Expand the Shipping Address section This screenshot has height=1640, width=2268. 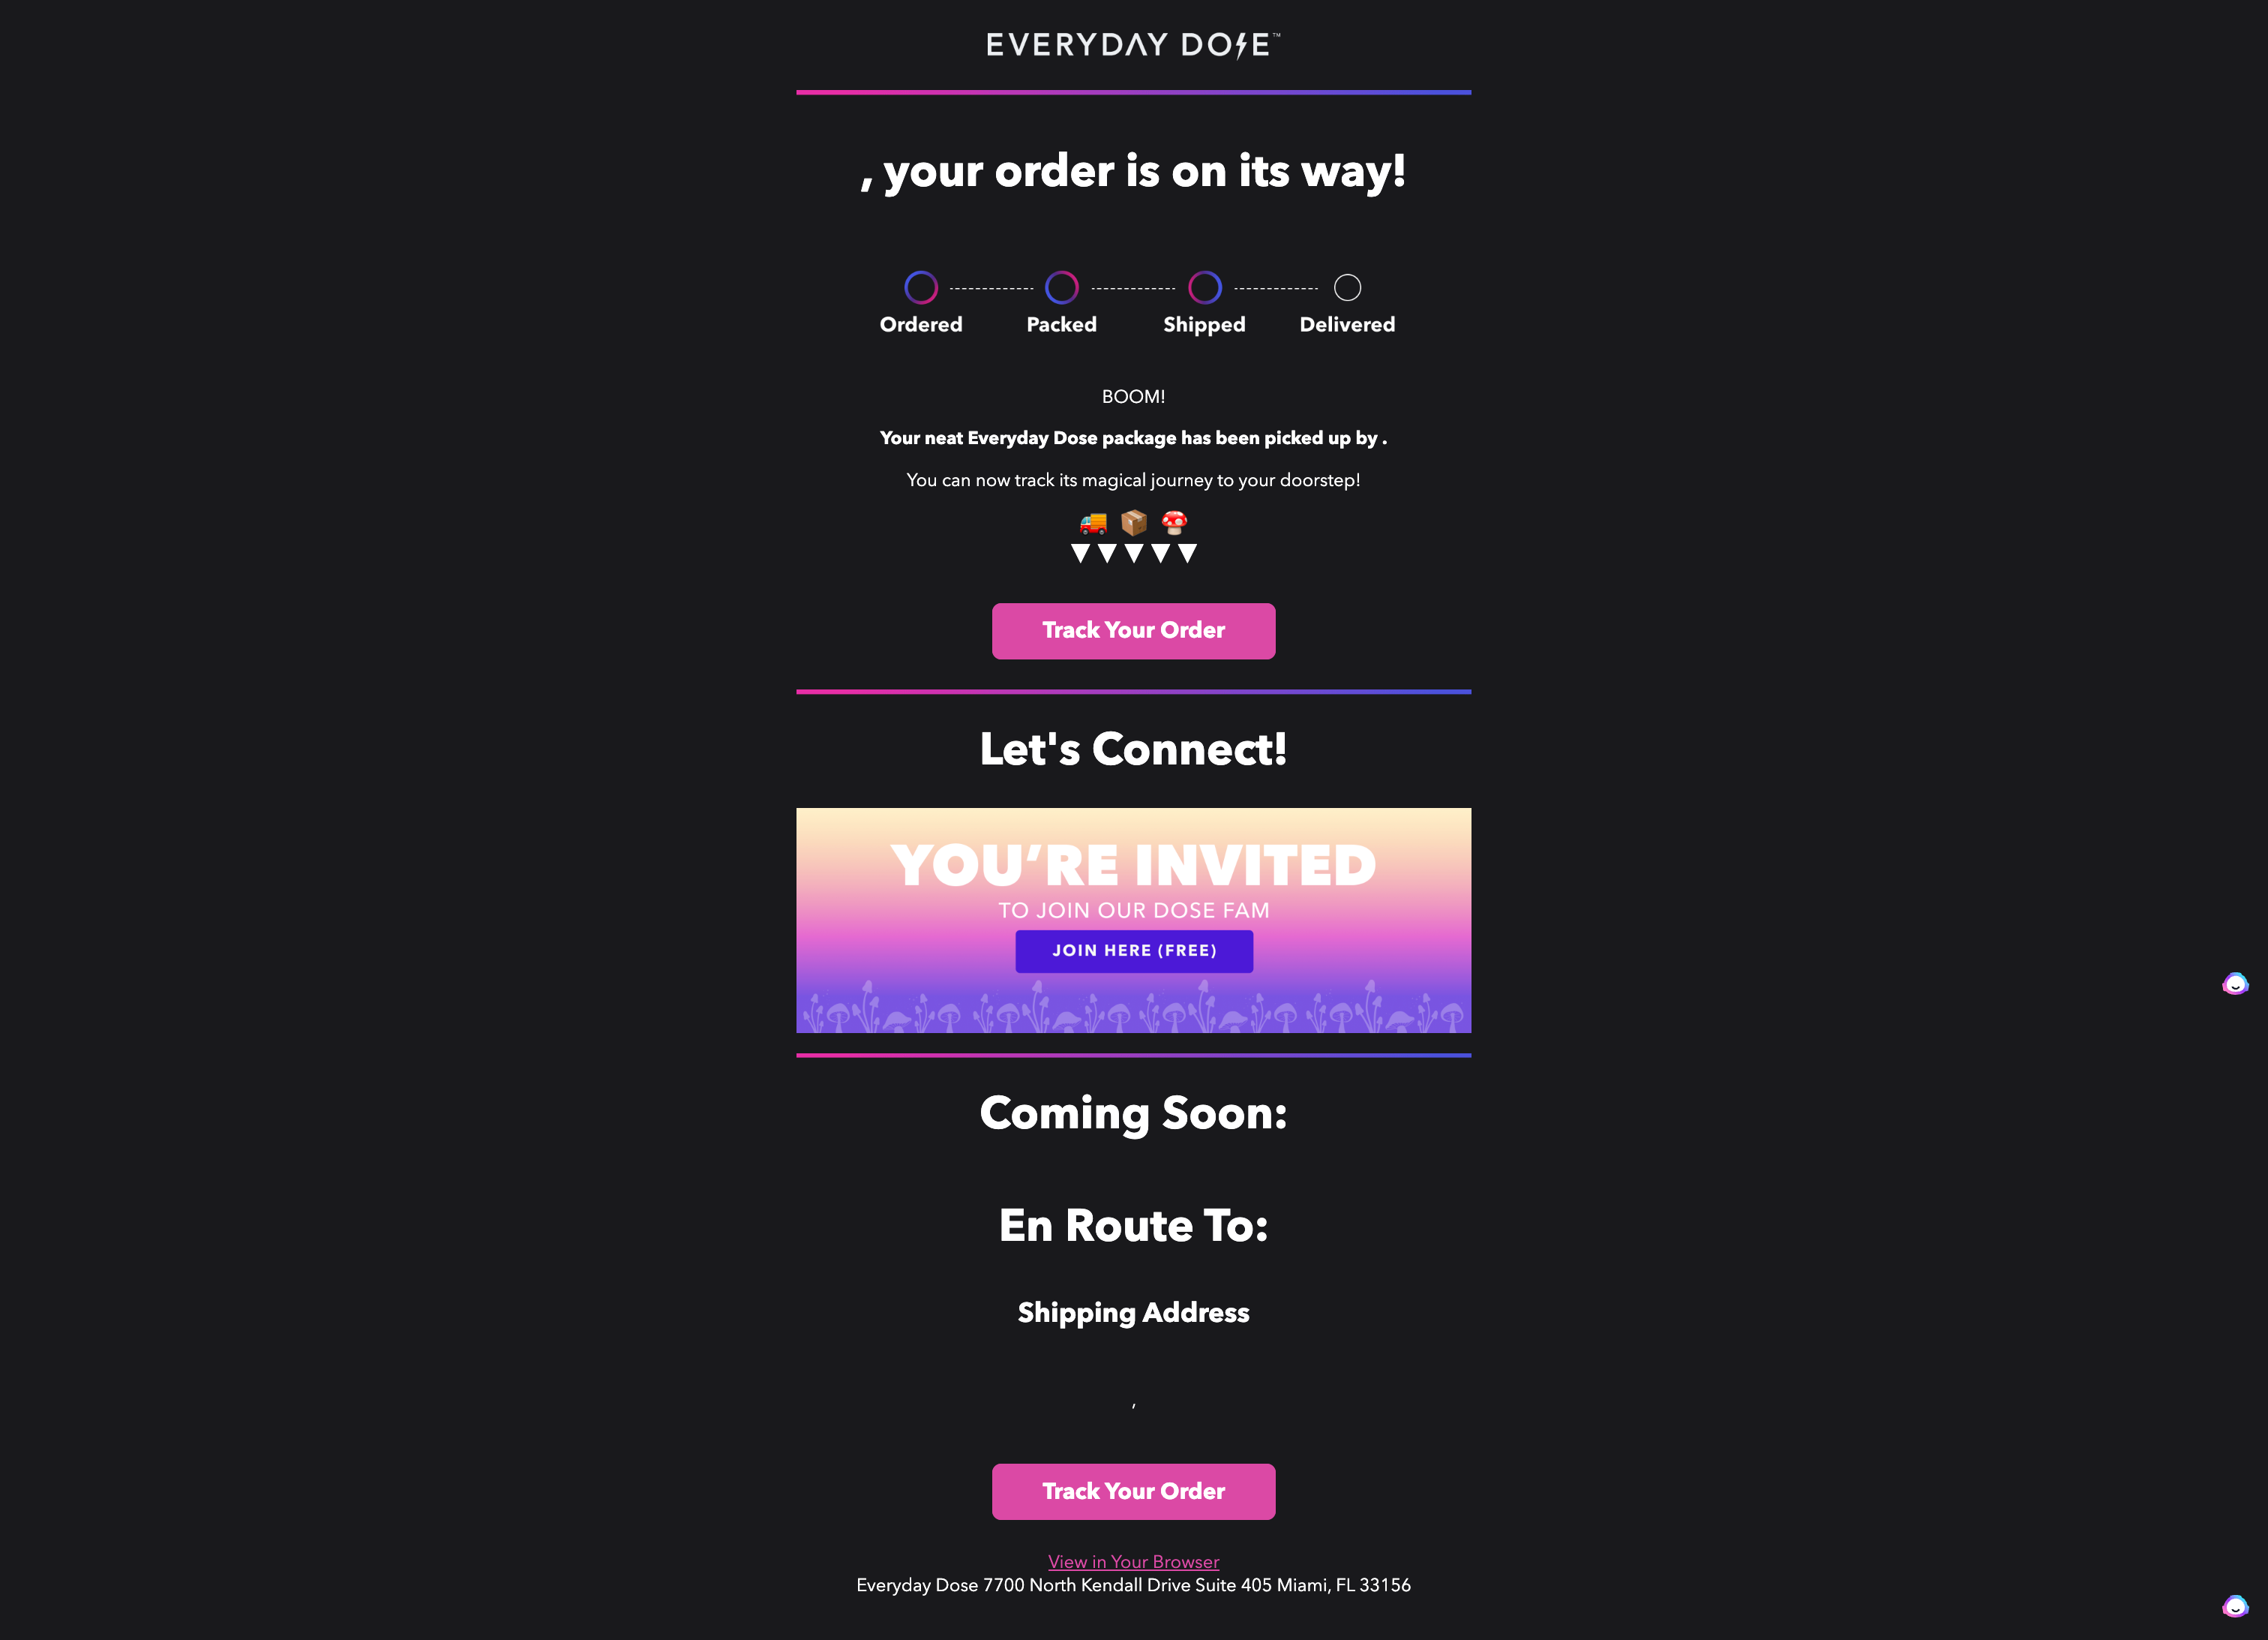tap(1132, 1311)
